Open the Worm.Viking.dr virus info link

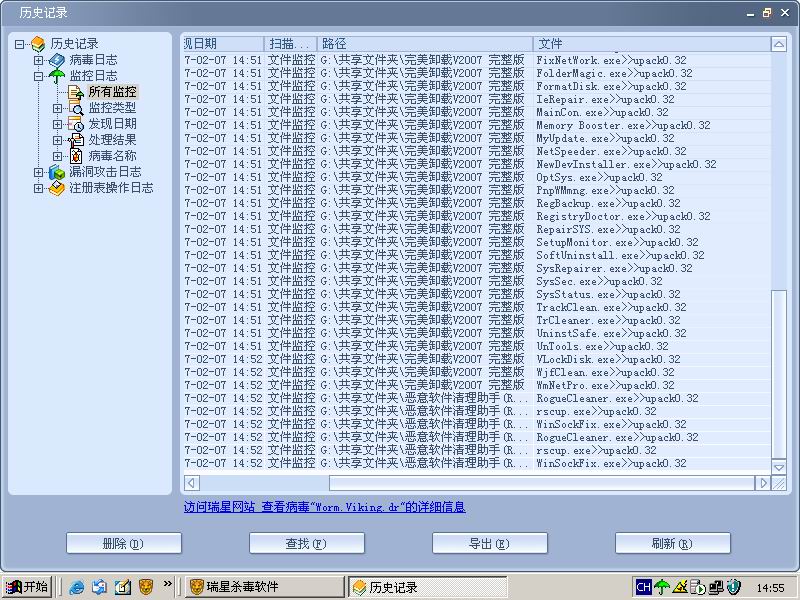pyautogui.click(x=324, y=507)
